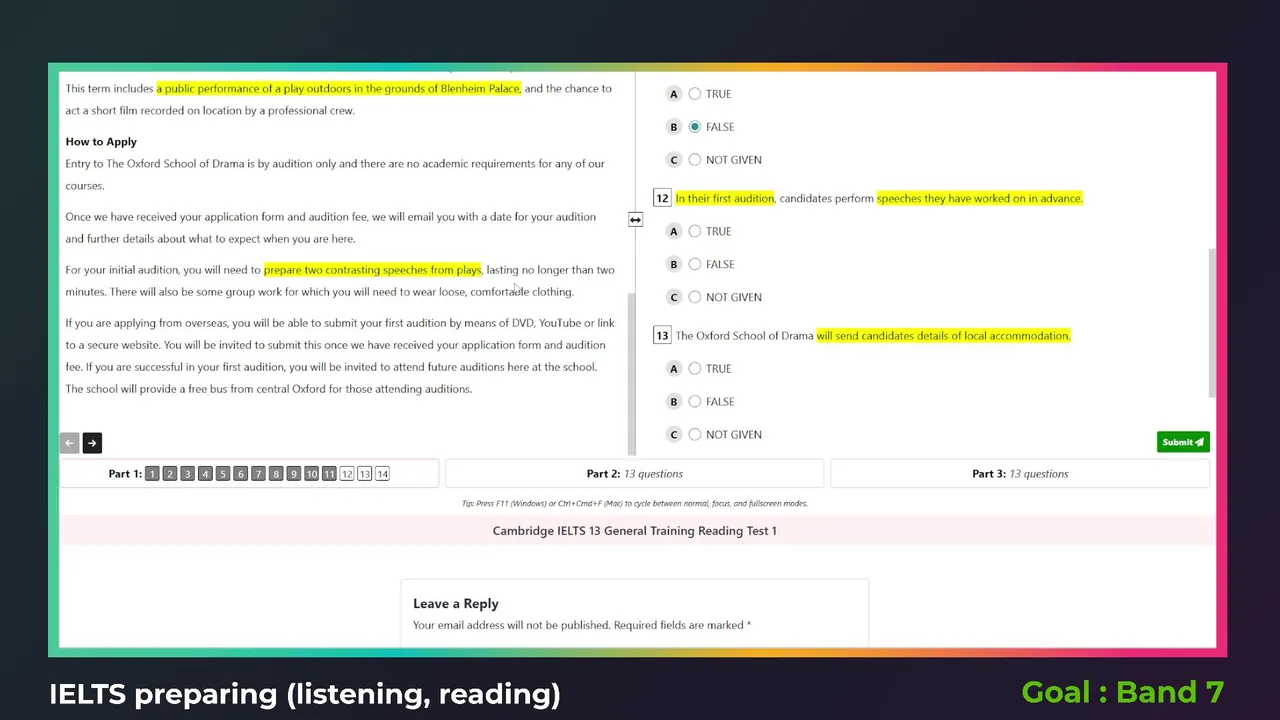The image size is (1280, 720).
Task: Click the question 12 number box
Action: (x=662, y=198)
